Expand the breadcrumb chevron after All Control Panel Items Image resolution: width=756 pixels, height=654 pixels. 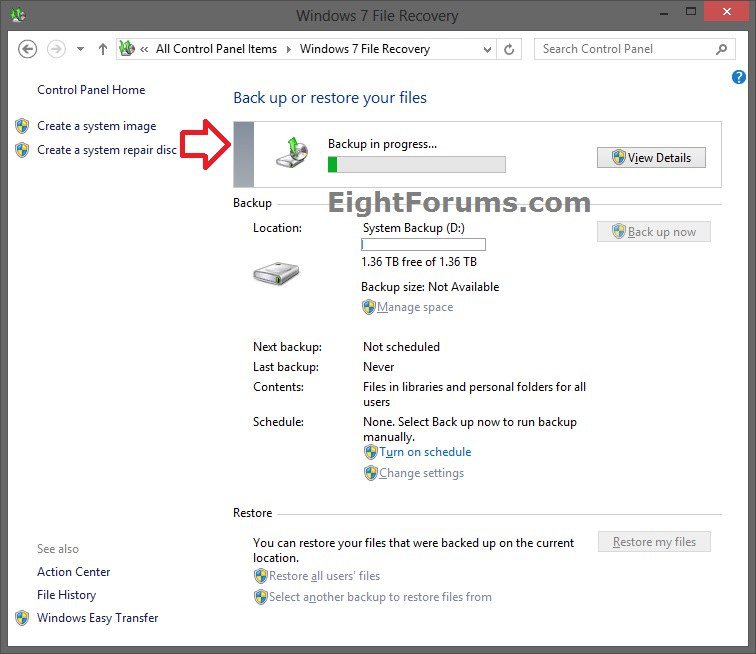[288, 49]
